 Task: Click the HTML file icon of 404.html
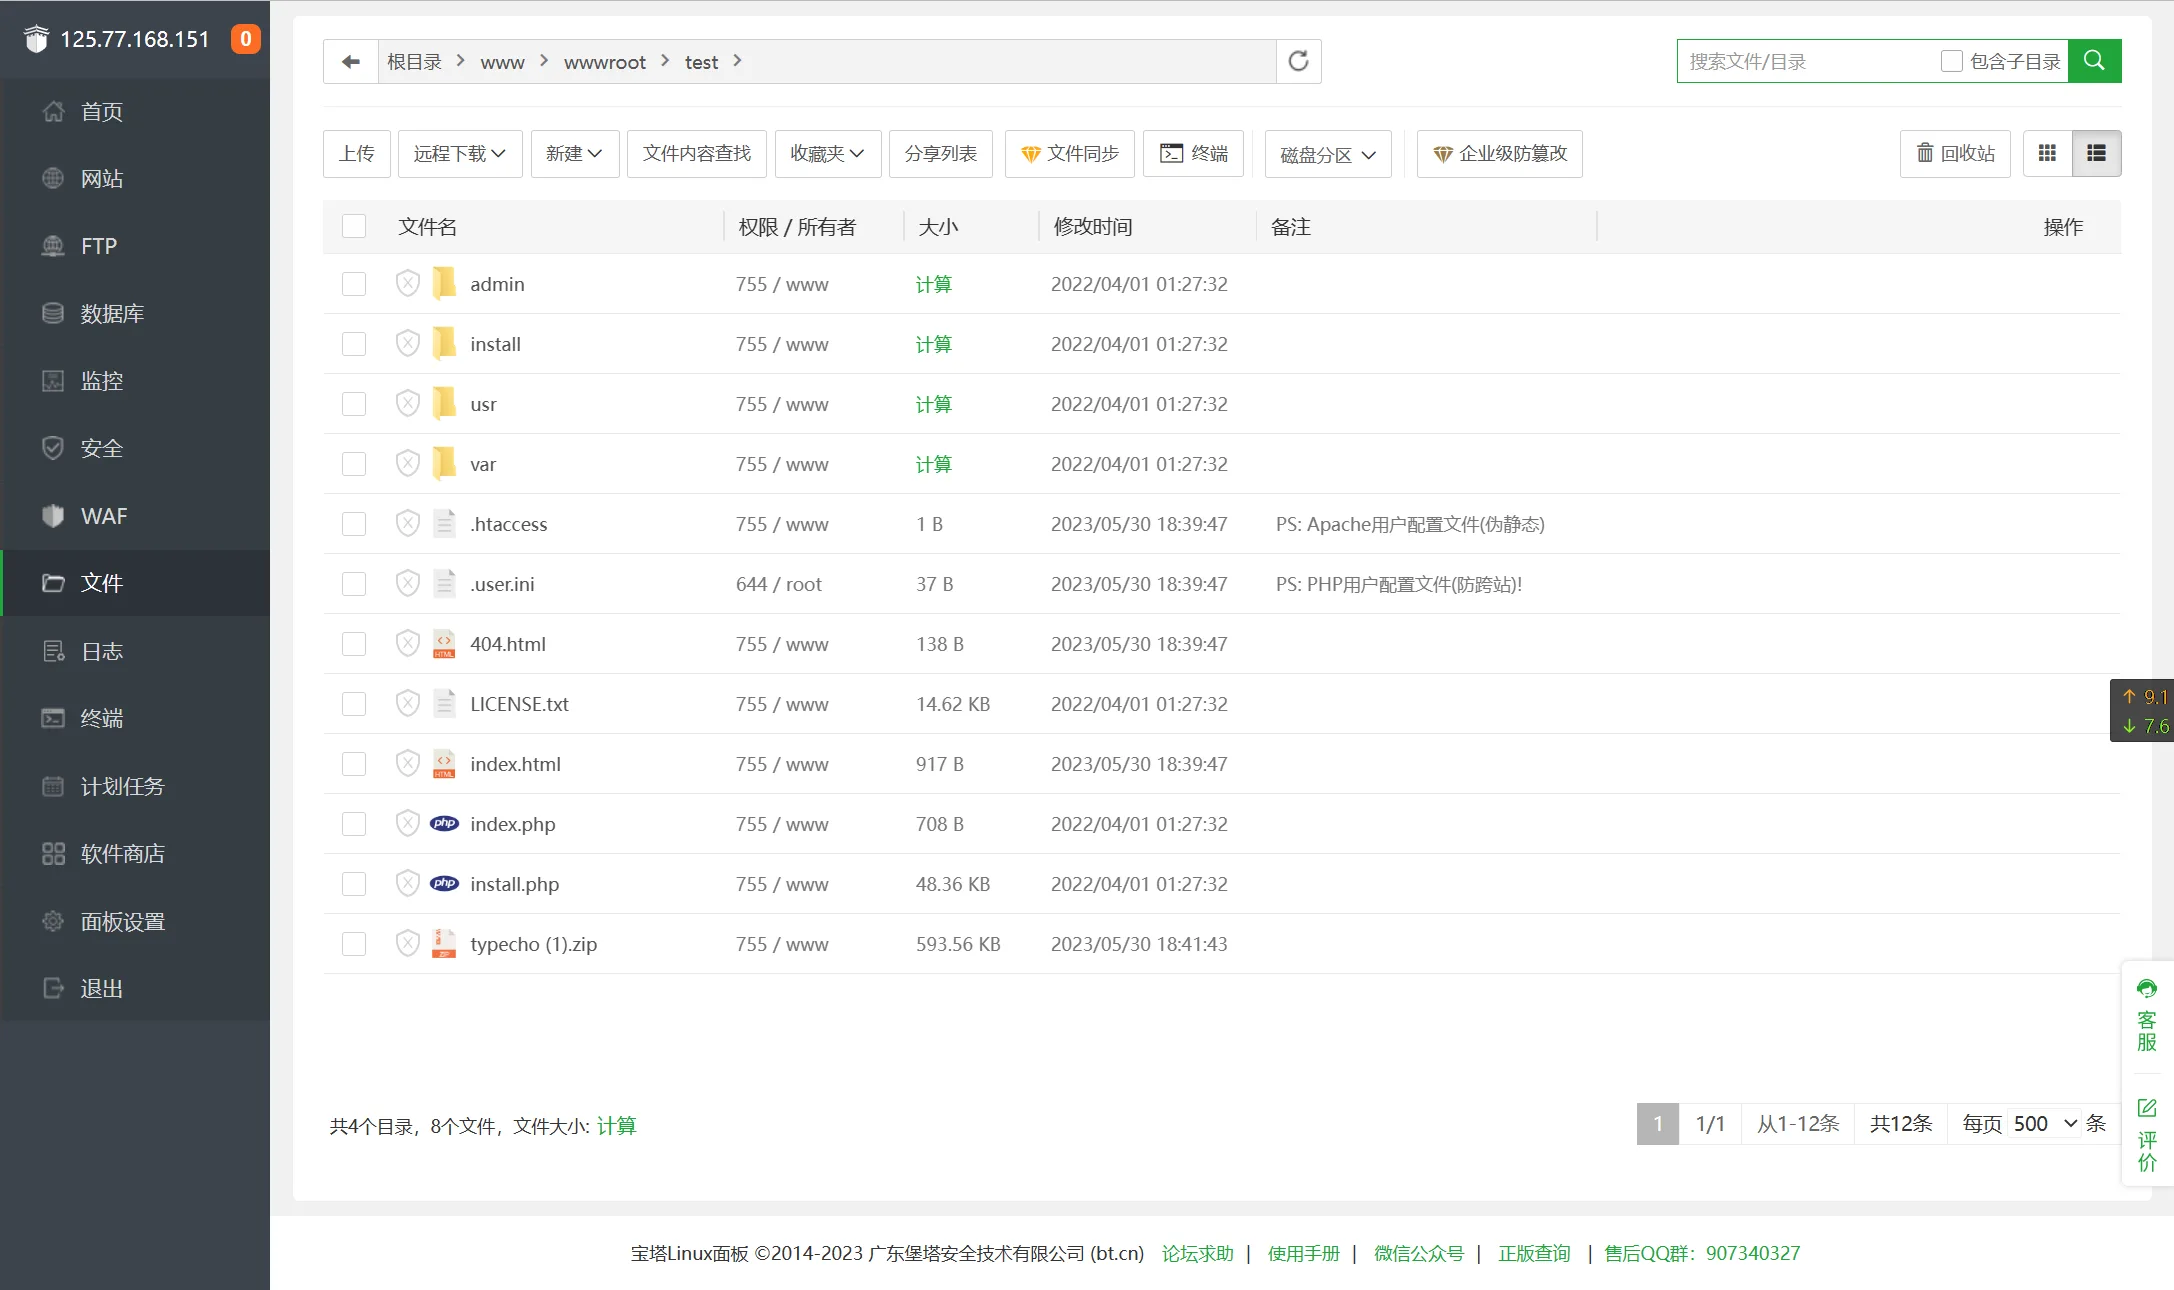444,644
